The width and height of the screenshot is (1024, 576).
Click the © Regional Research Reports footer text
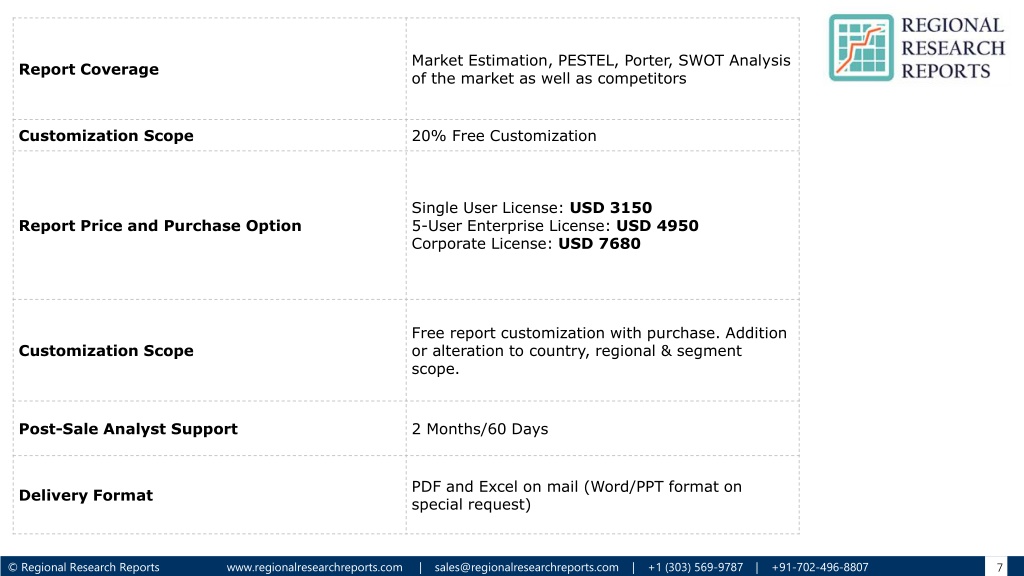point(84,568)
